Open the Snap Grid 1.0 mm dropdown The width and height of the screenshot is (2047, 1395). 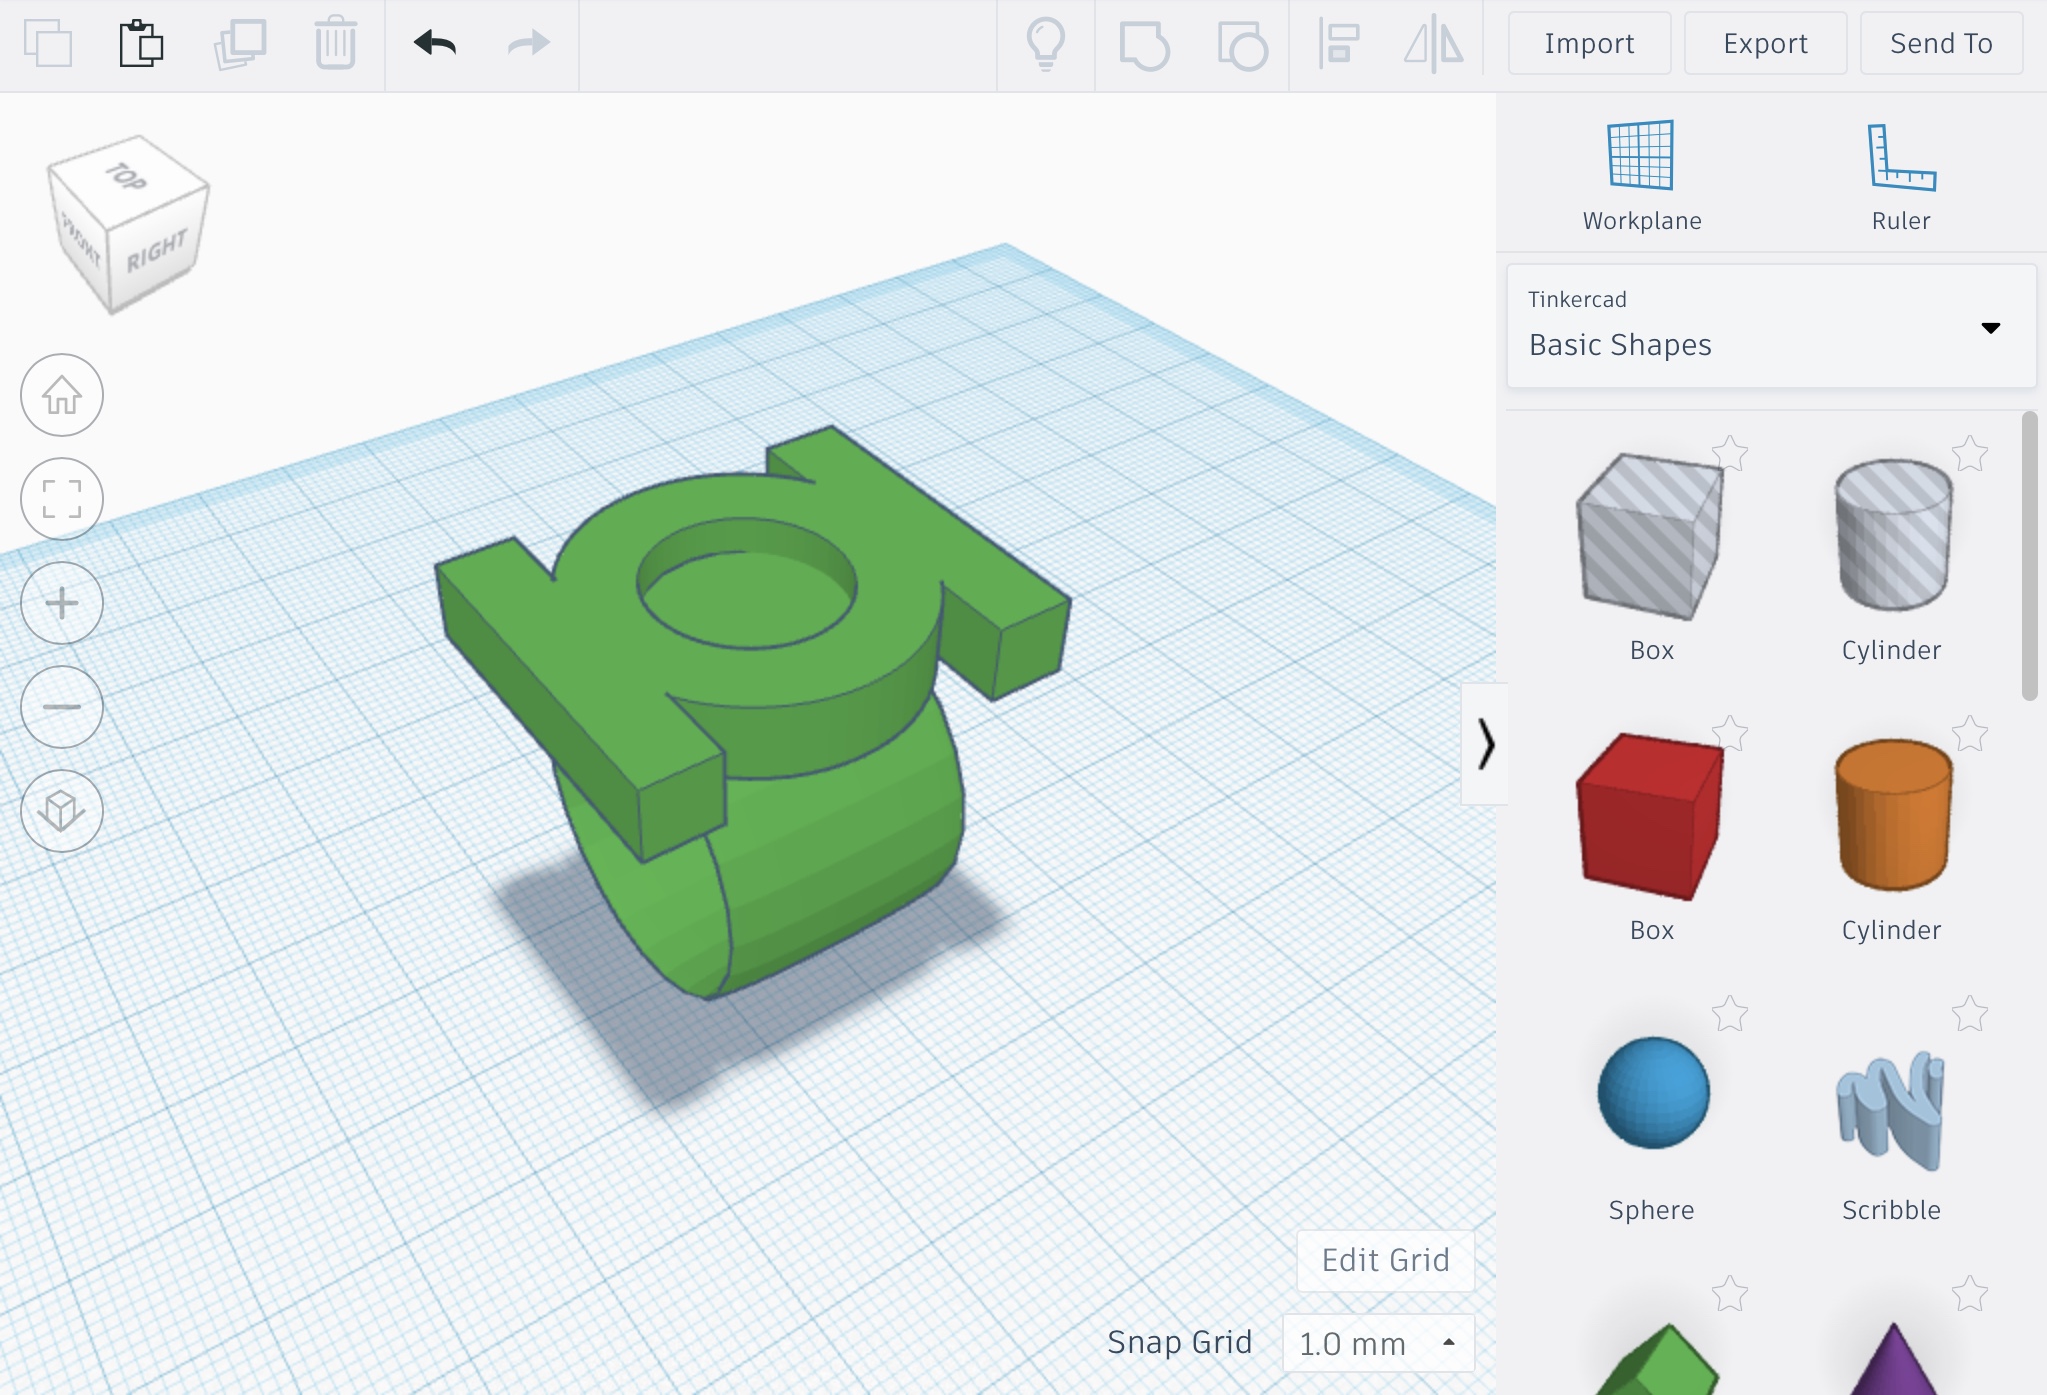pyautogui.click(x=1378, y=1343)
